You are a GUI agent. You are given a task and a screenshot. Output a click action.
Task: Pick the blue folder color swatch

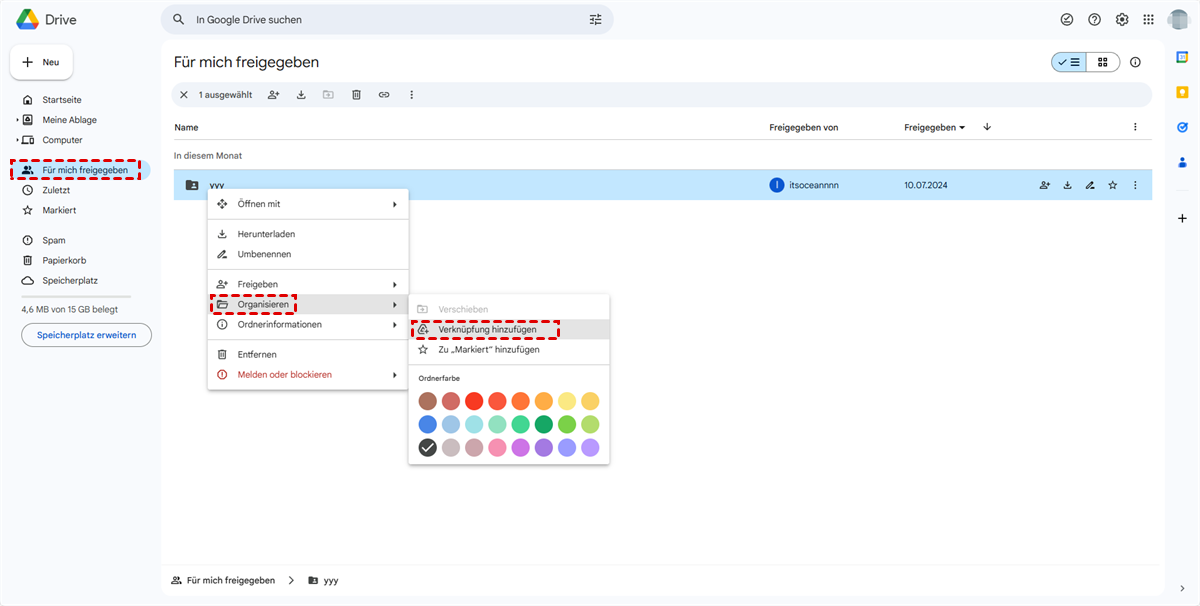428,424
